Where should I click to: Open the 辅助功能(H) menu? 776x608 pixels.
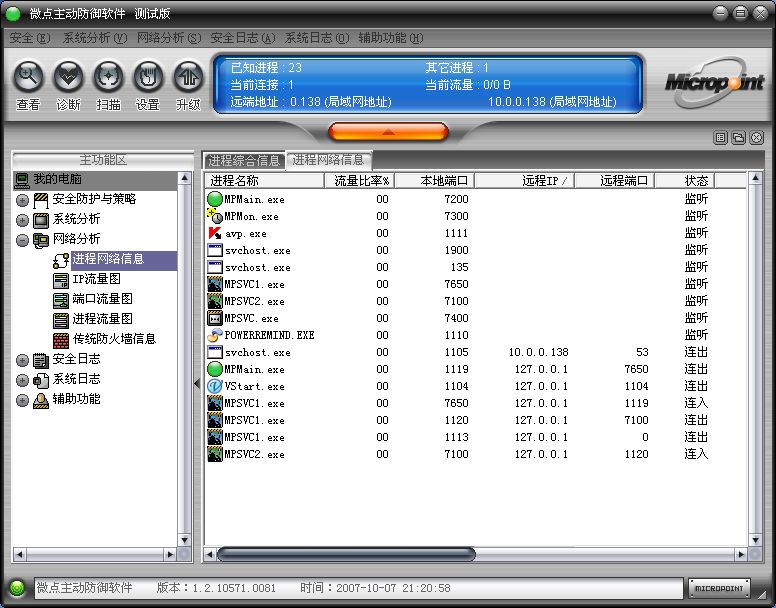(390, 38)
